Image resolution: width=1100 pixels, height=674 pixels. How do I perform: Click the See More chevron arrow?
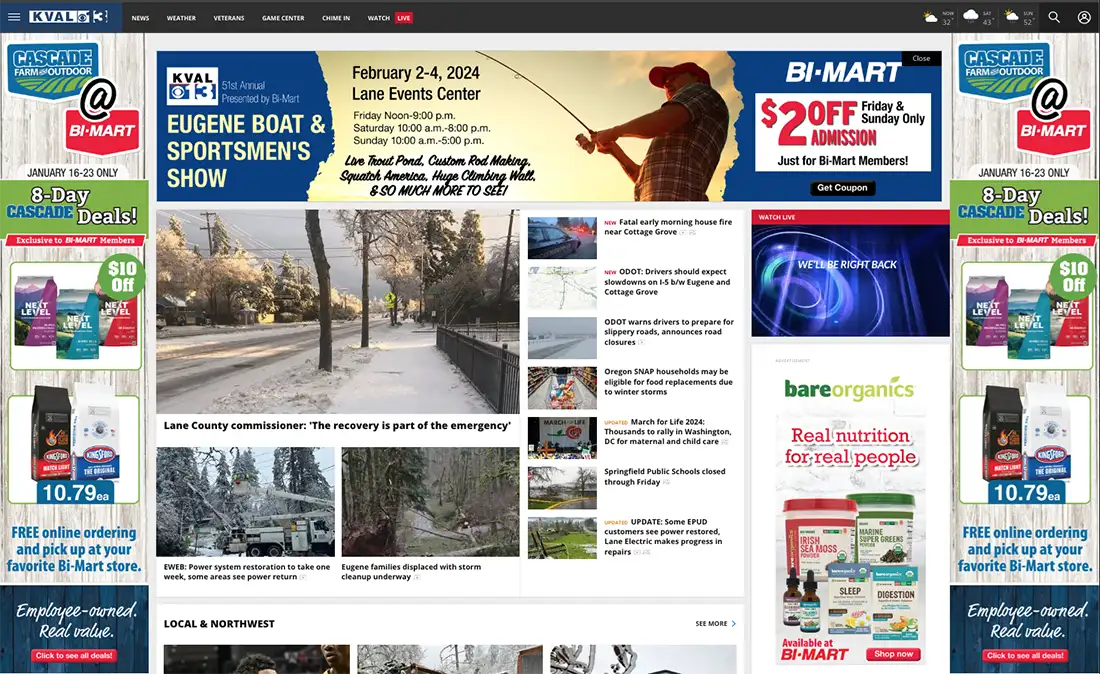point(734,624)
